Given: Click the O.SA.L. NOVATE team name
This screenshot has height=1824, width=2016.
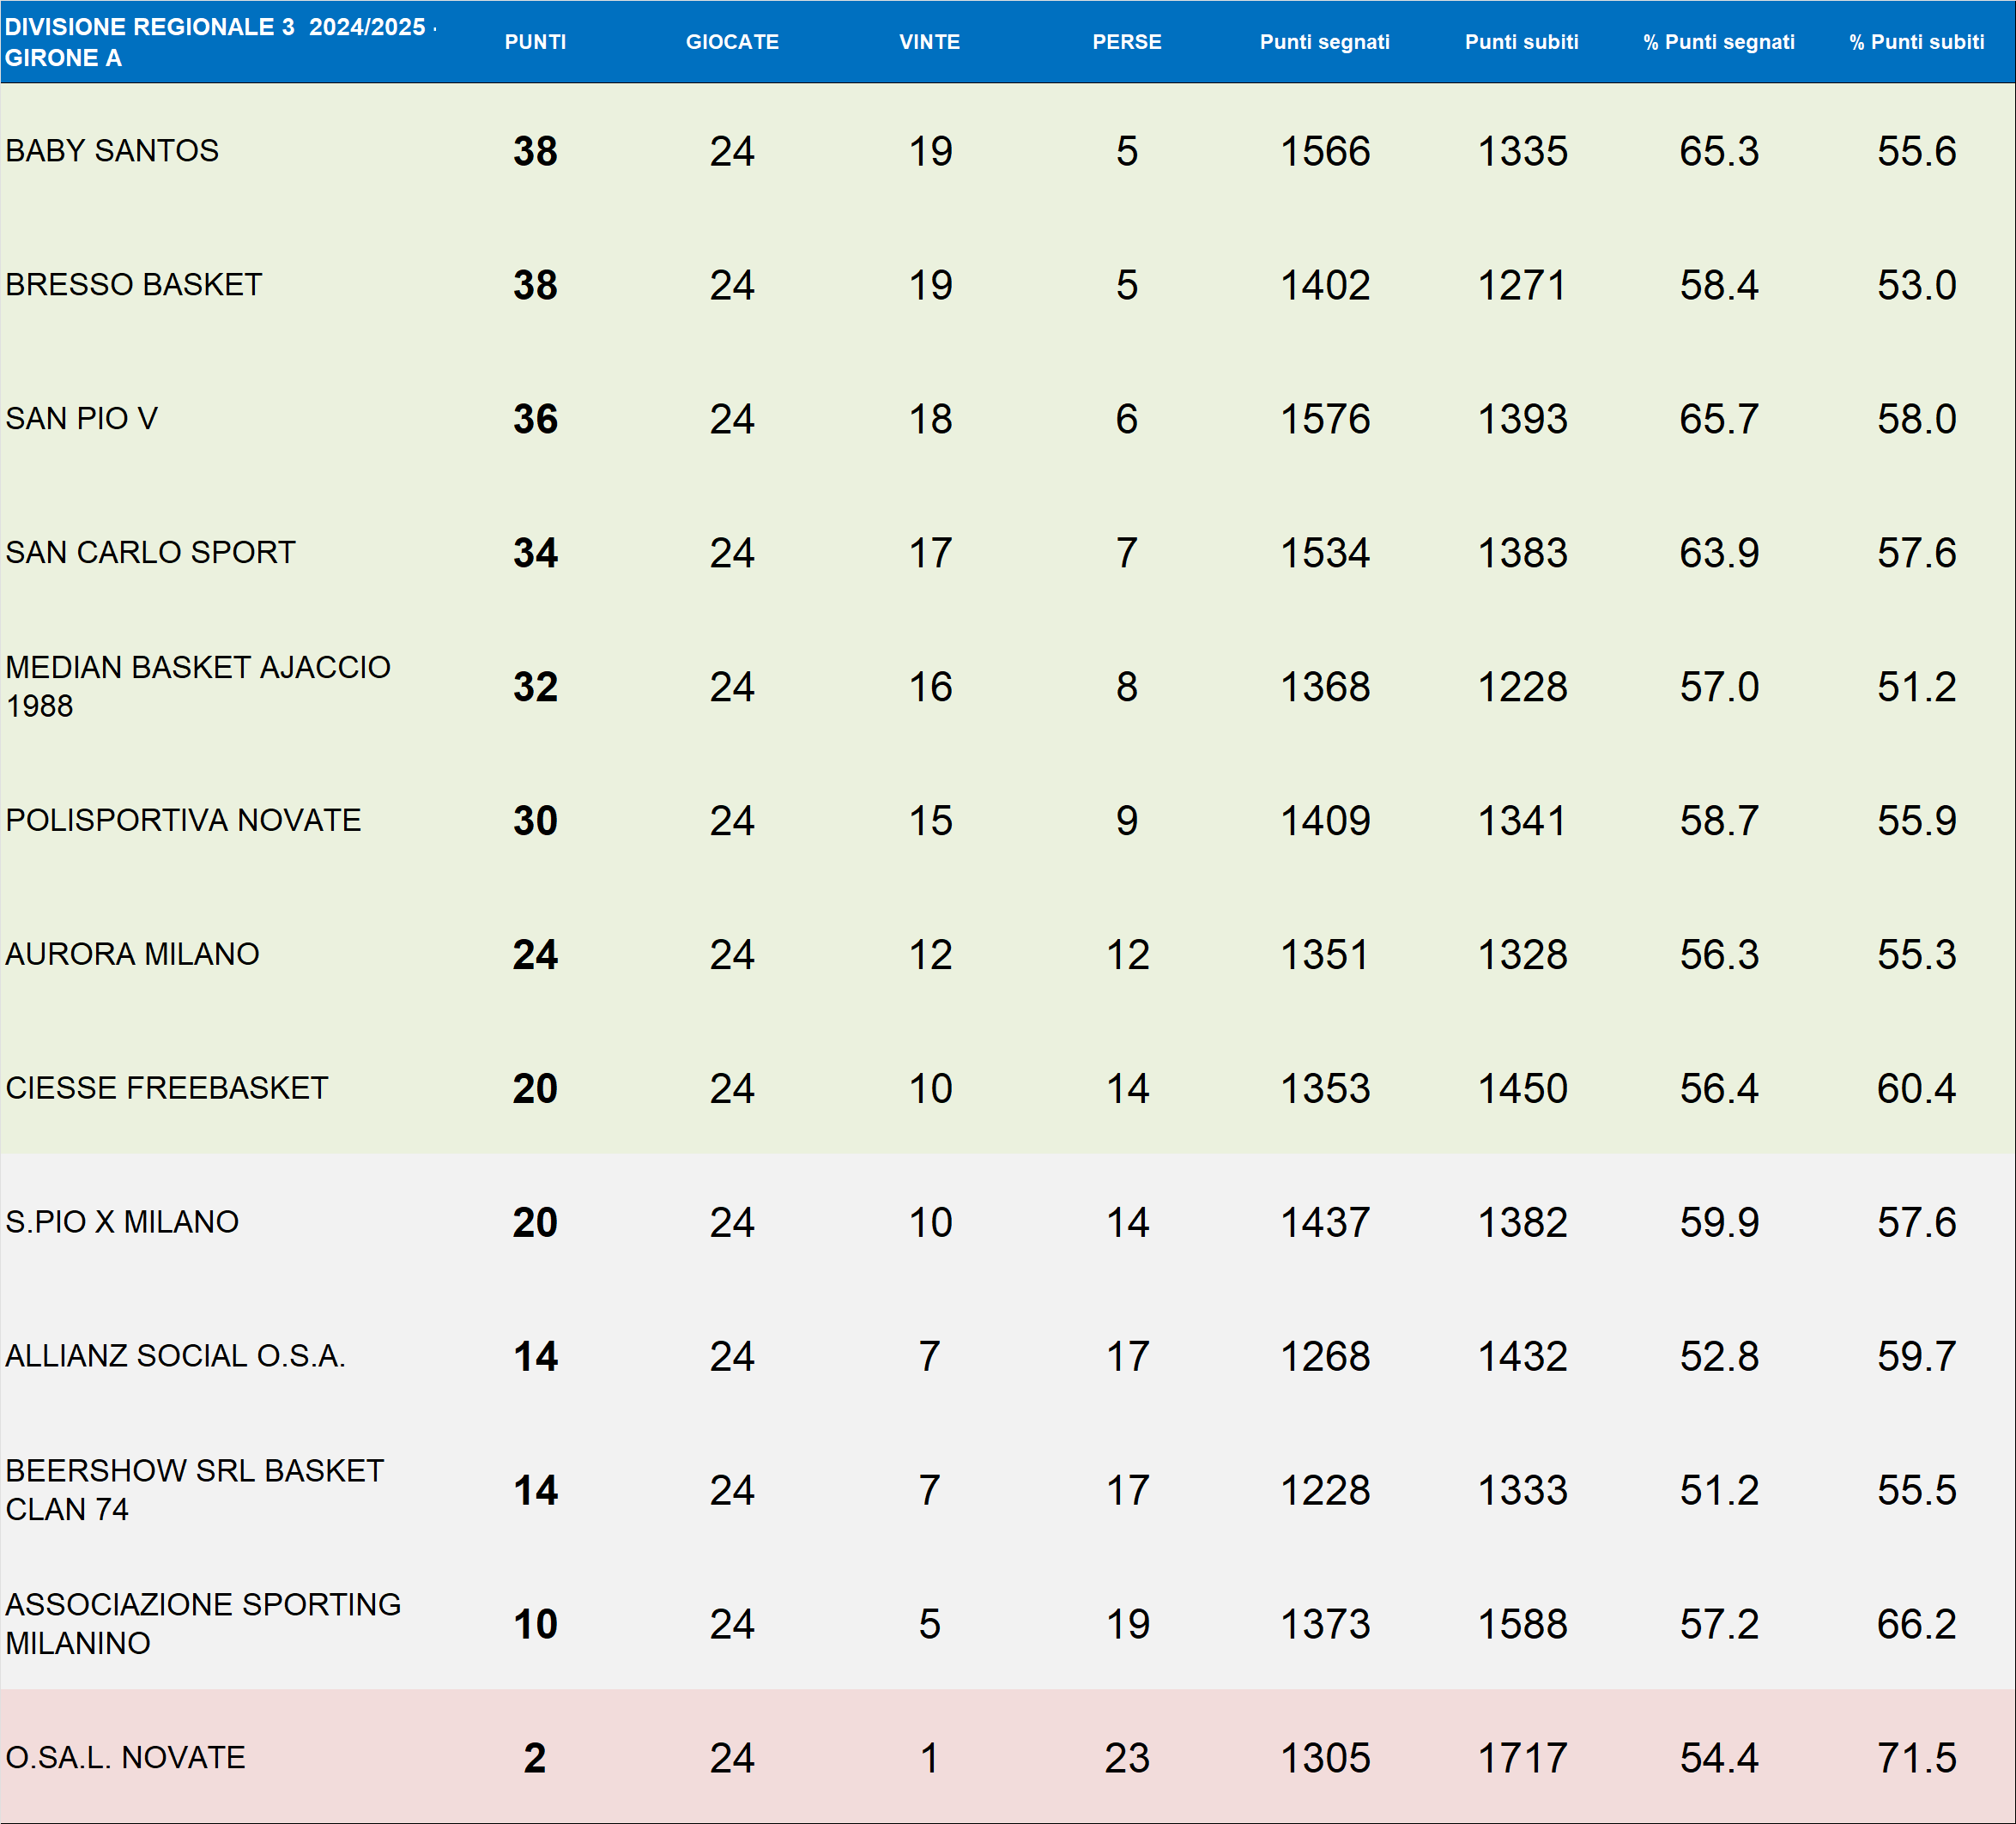Looking at the screenshot, I should pos(126,1758).
